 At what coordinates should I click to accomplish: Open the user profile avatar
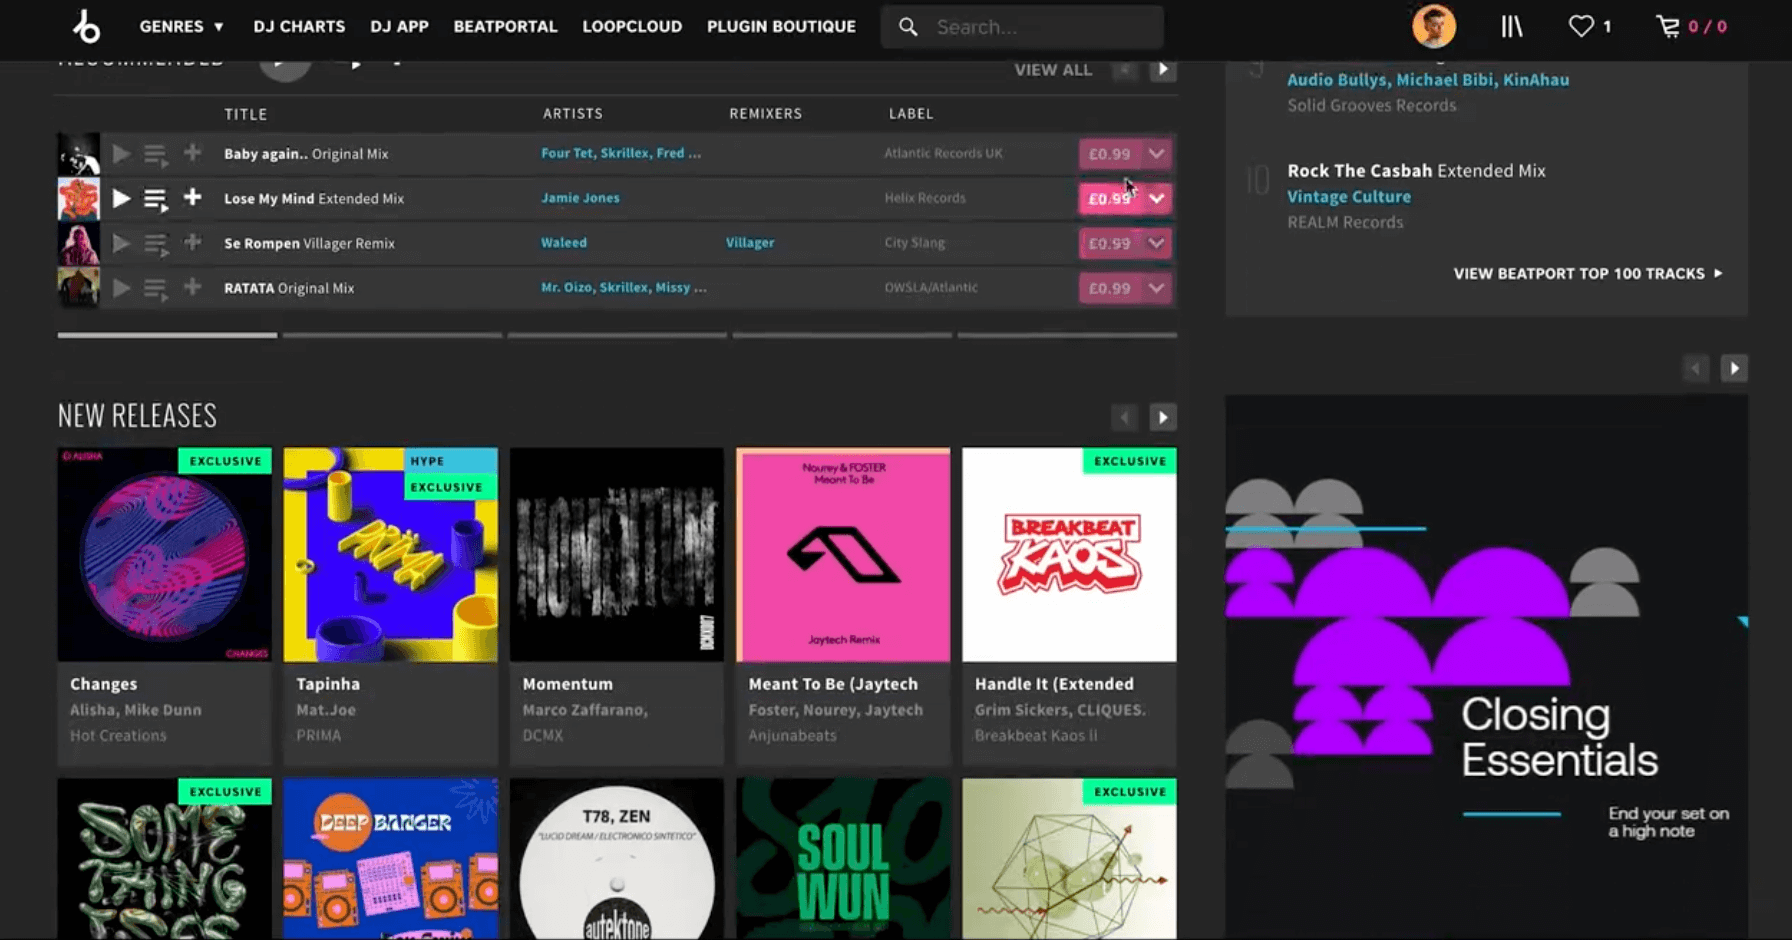point(1433,26)
